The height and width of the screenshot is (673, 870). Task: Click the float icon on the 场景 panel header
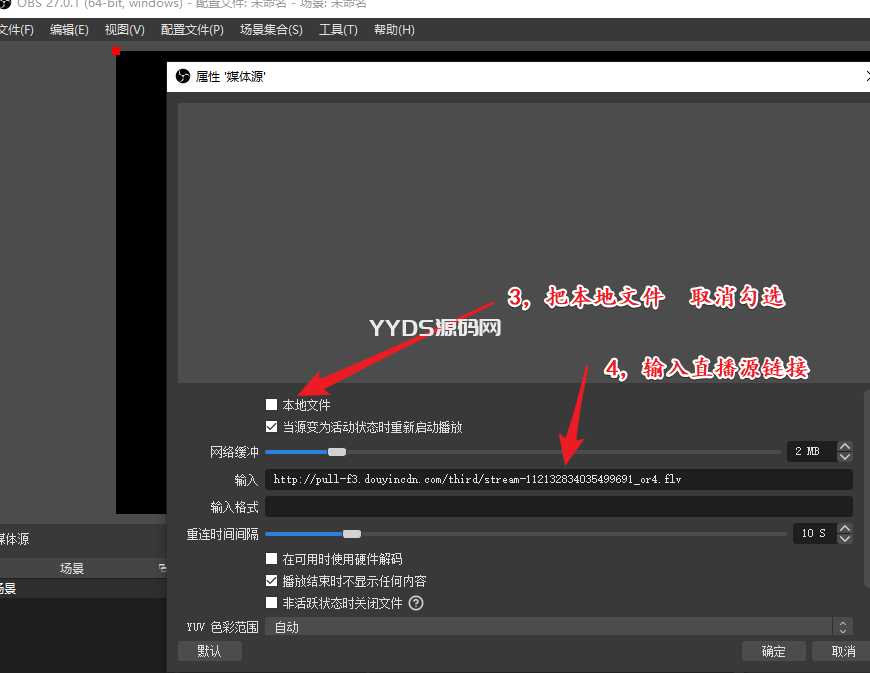coord(162,568)
